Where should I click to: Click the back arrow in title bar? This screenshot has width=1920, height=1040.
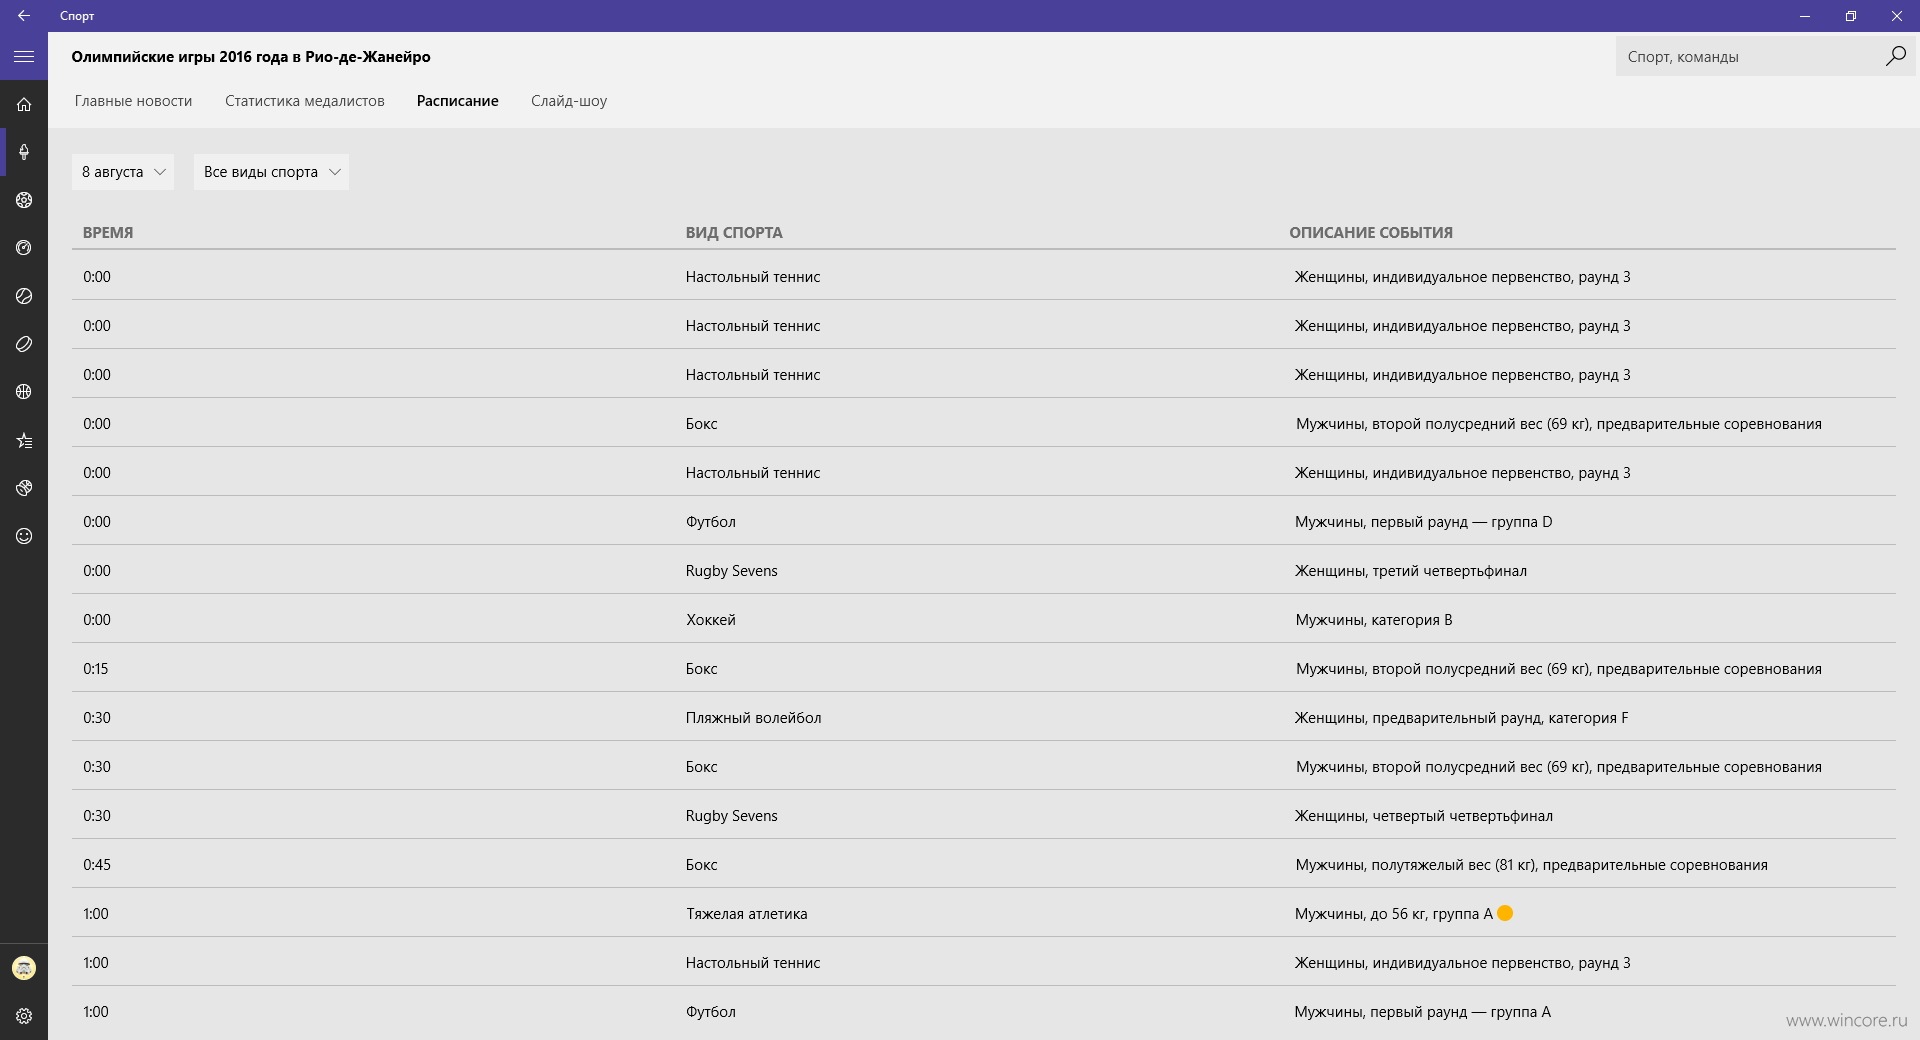[24, 16]
